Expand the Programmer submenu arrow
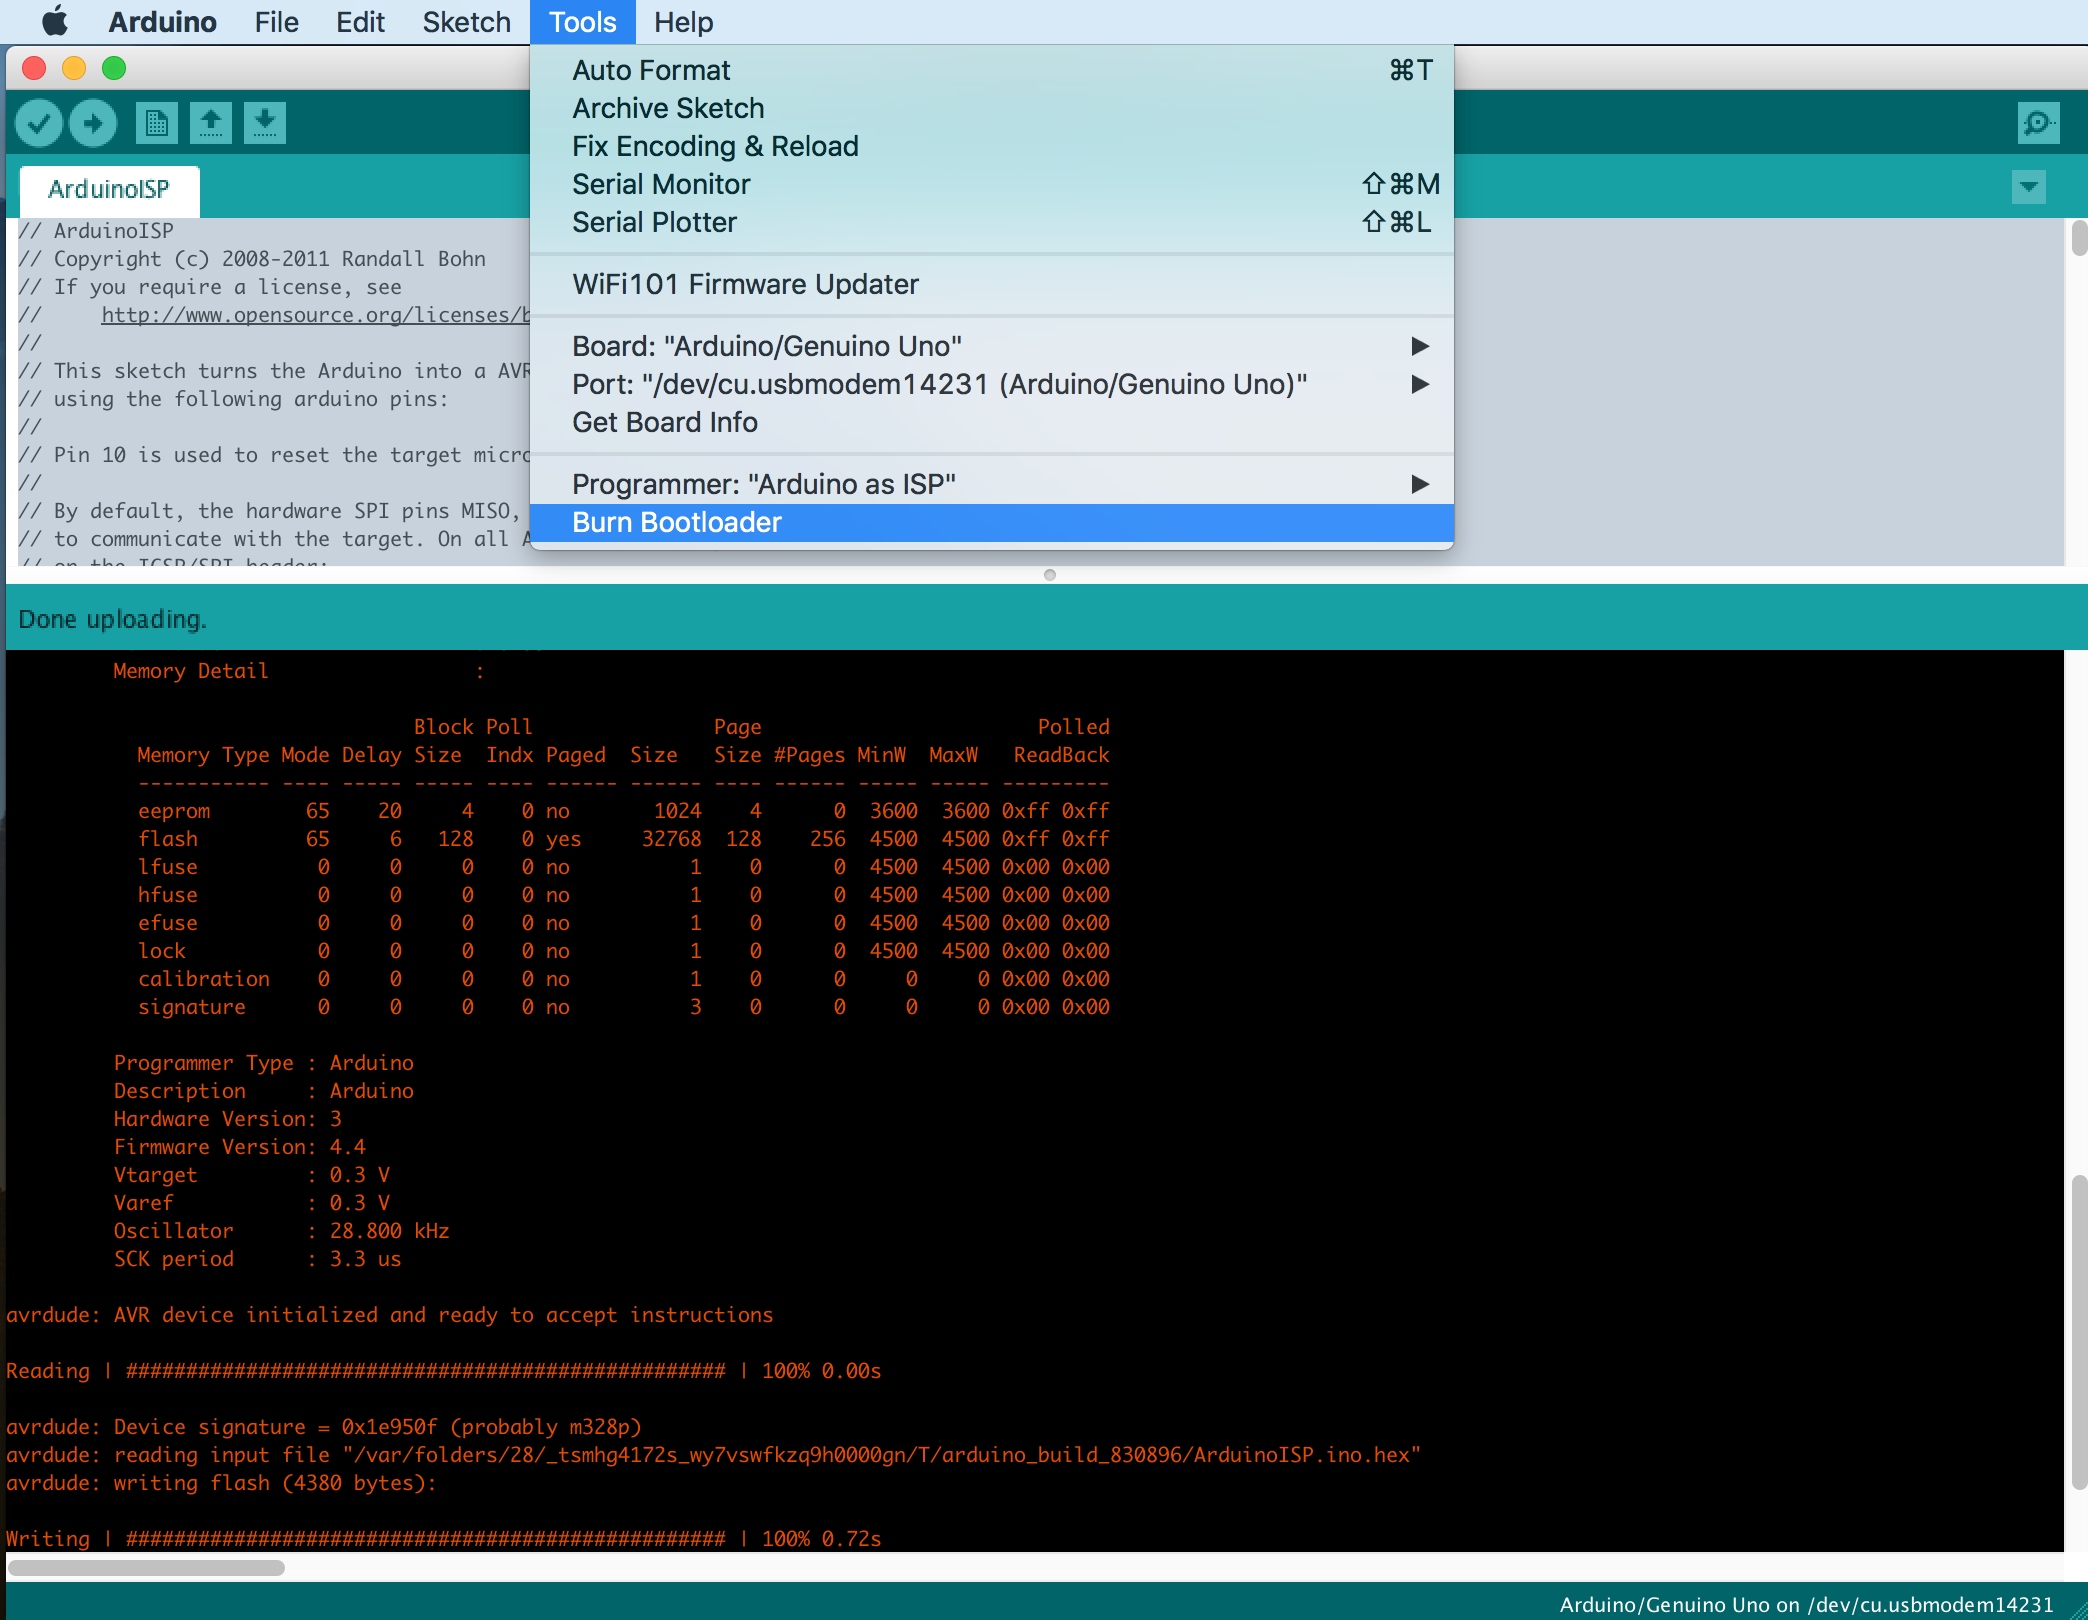 point(1420,484)
